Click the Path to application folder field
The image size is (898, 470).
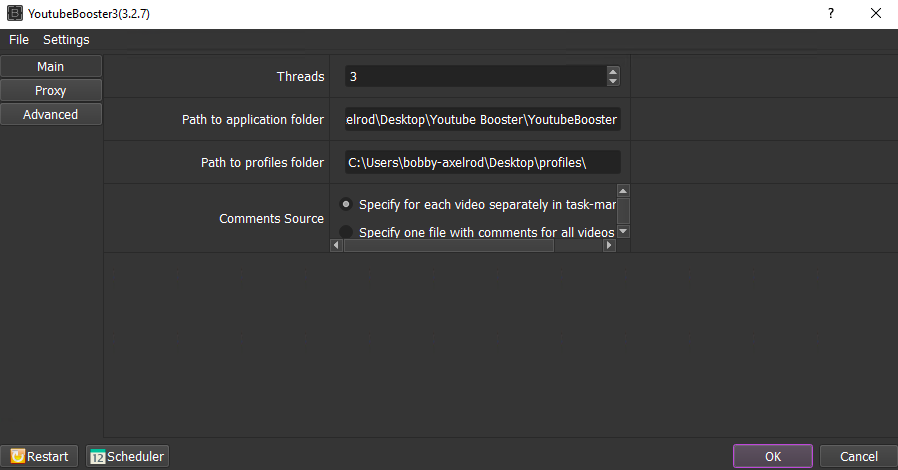(482, 119)
